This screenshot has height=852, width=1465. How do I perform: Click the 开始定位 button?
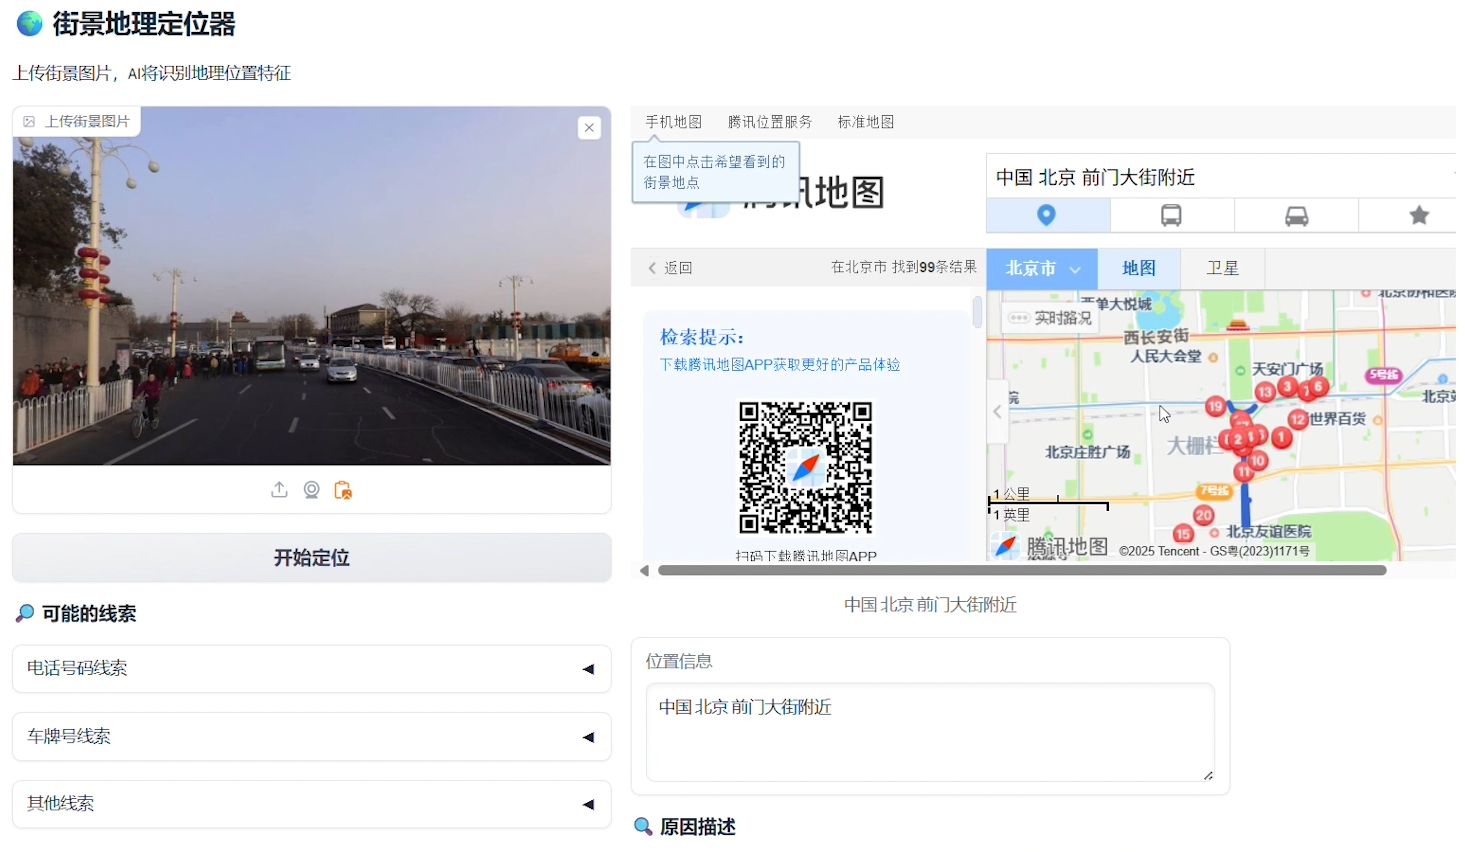(311, 558)
